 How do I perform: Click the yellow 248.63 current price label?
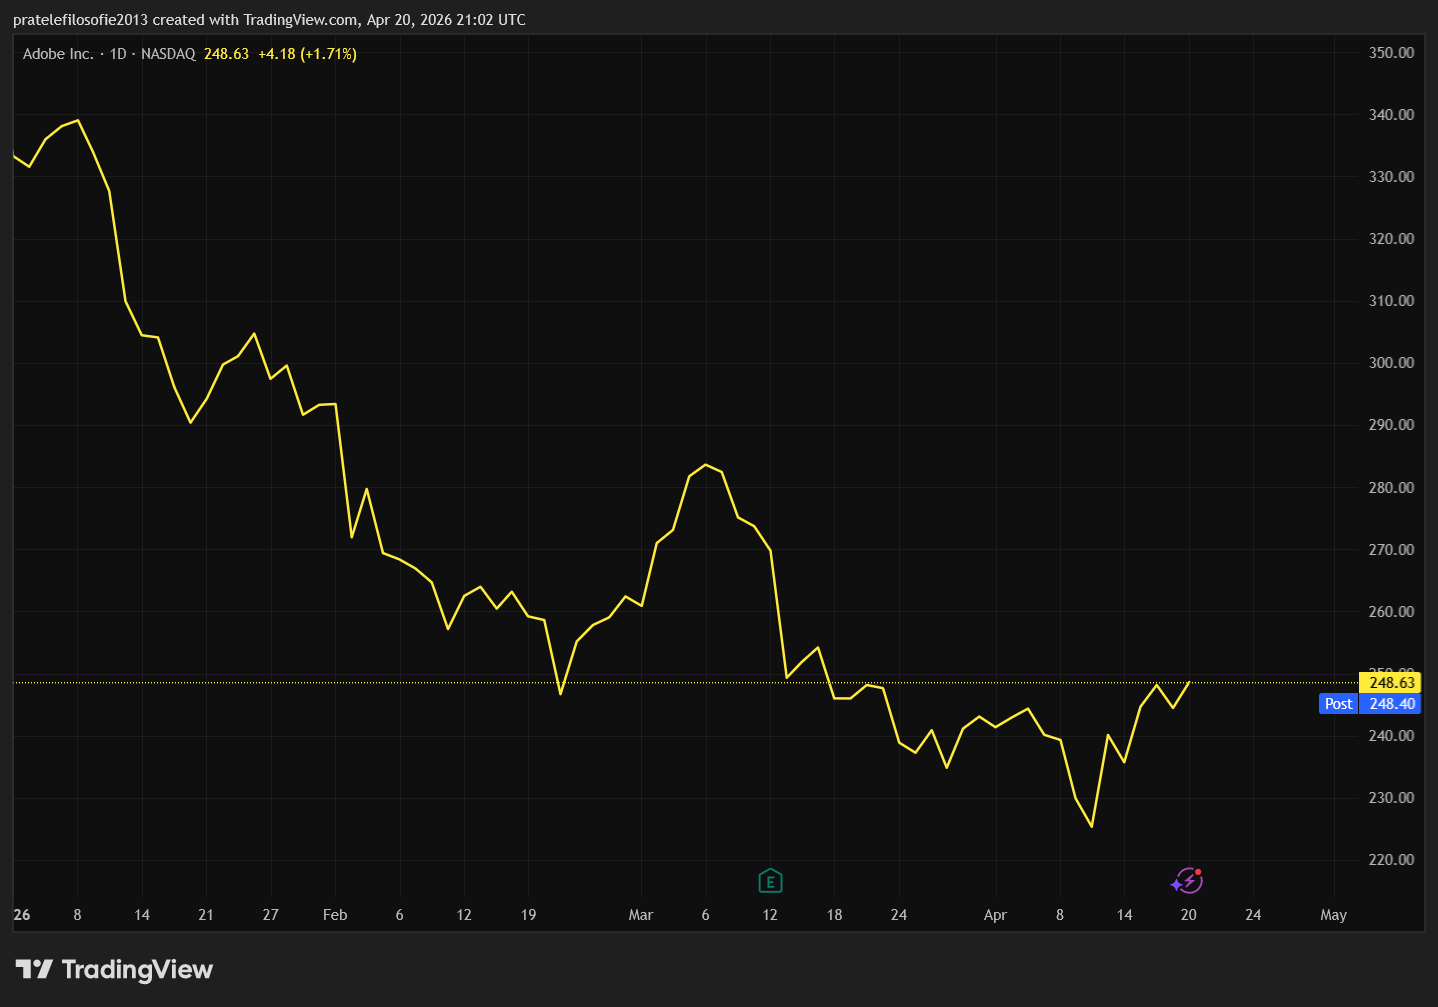pyautogui.click(x=1391, y=683)
